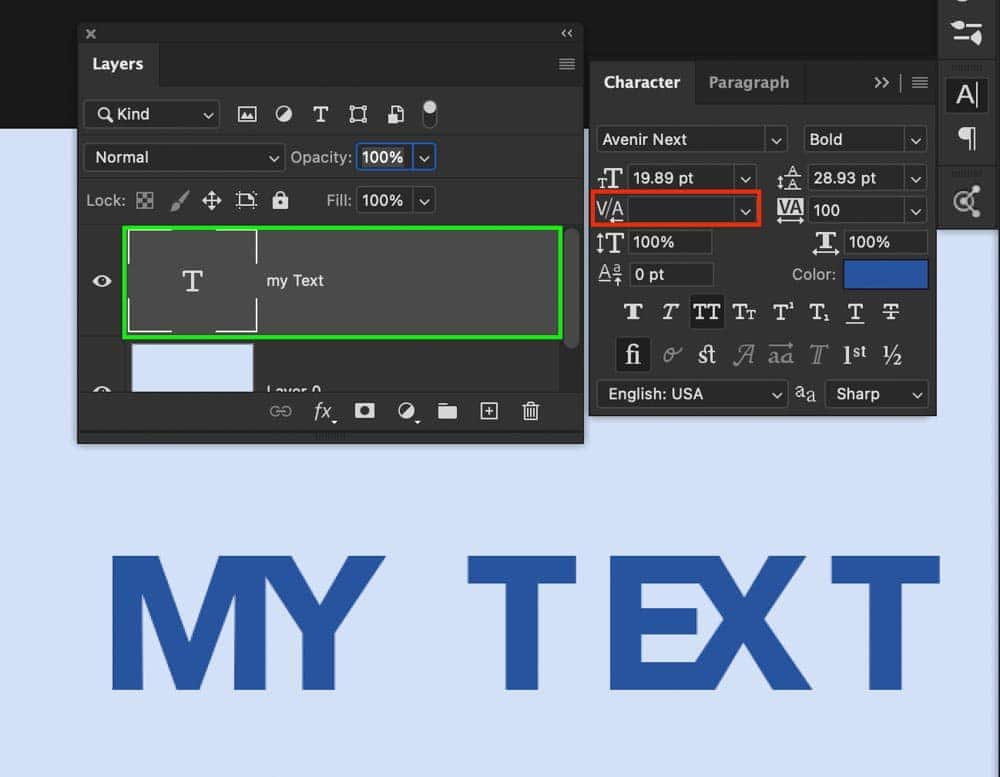
Task: Hide the my Text layer
Action: tap(100, 281)
